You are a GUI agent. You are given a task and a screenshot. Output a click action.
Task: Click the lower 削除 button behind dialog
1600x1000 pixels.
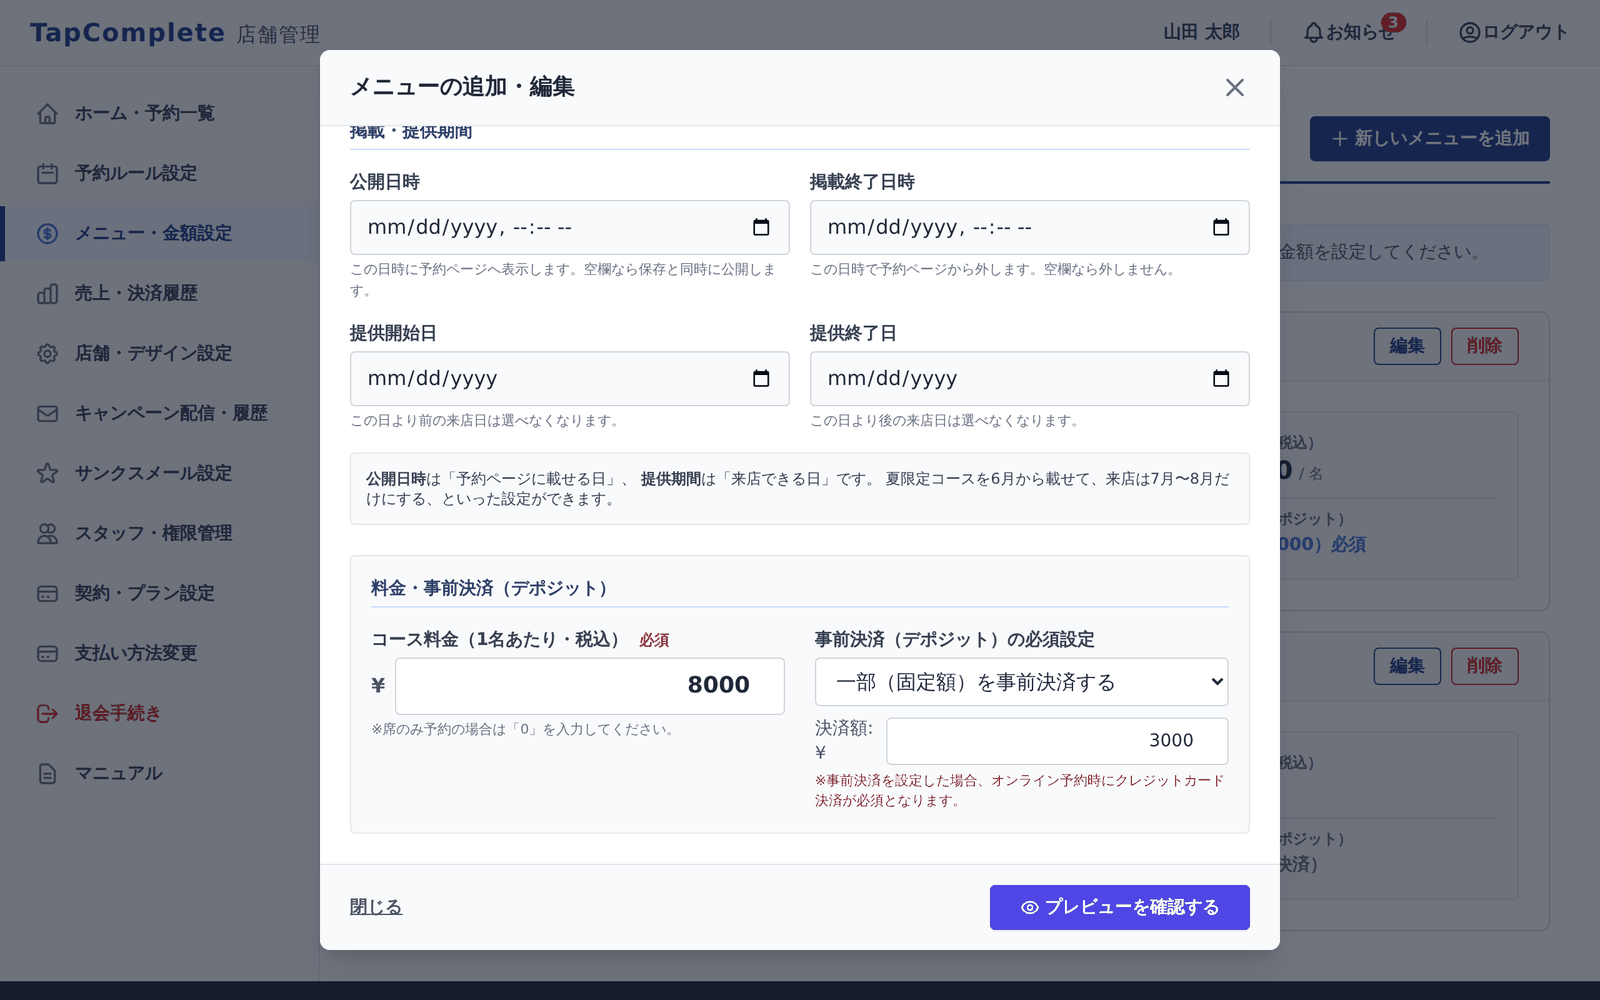point(1484,666)
